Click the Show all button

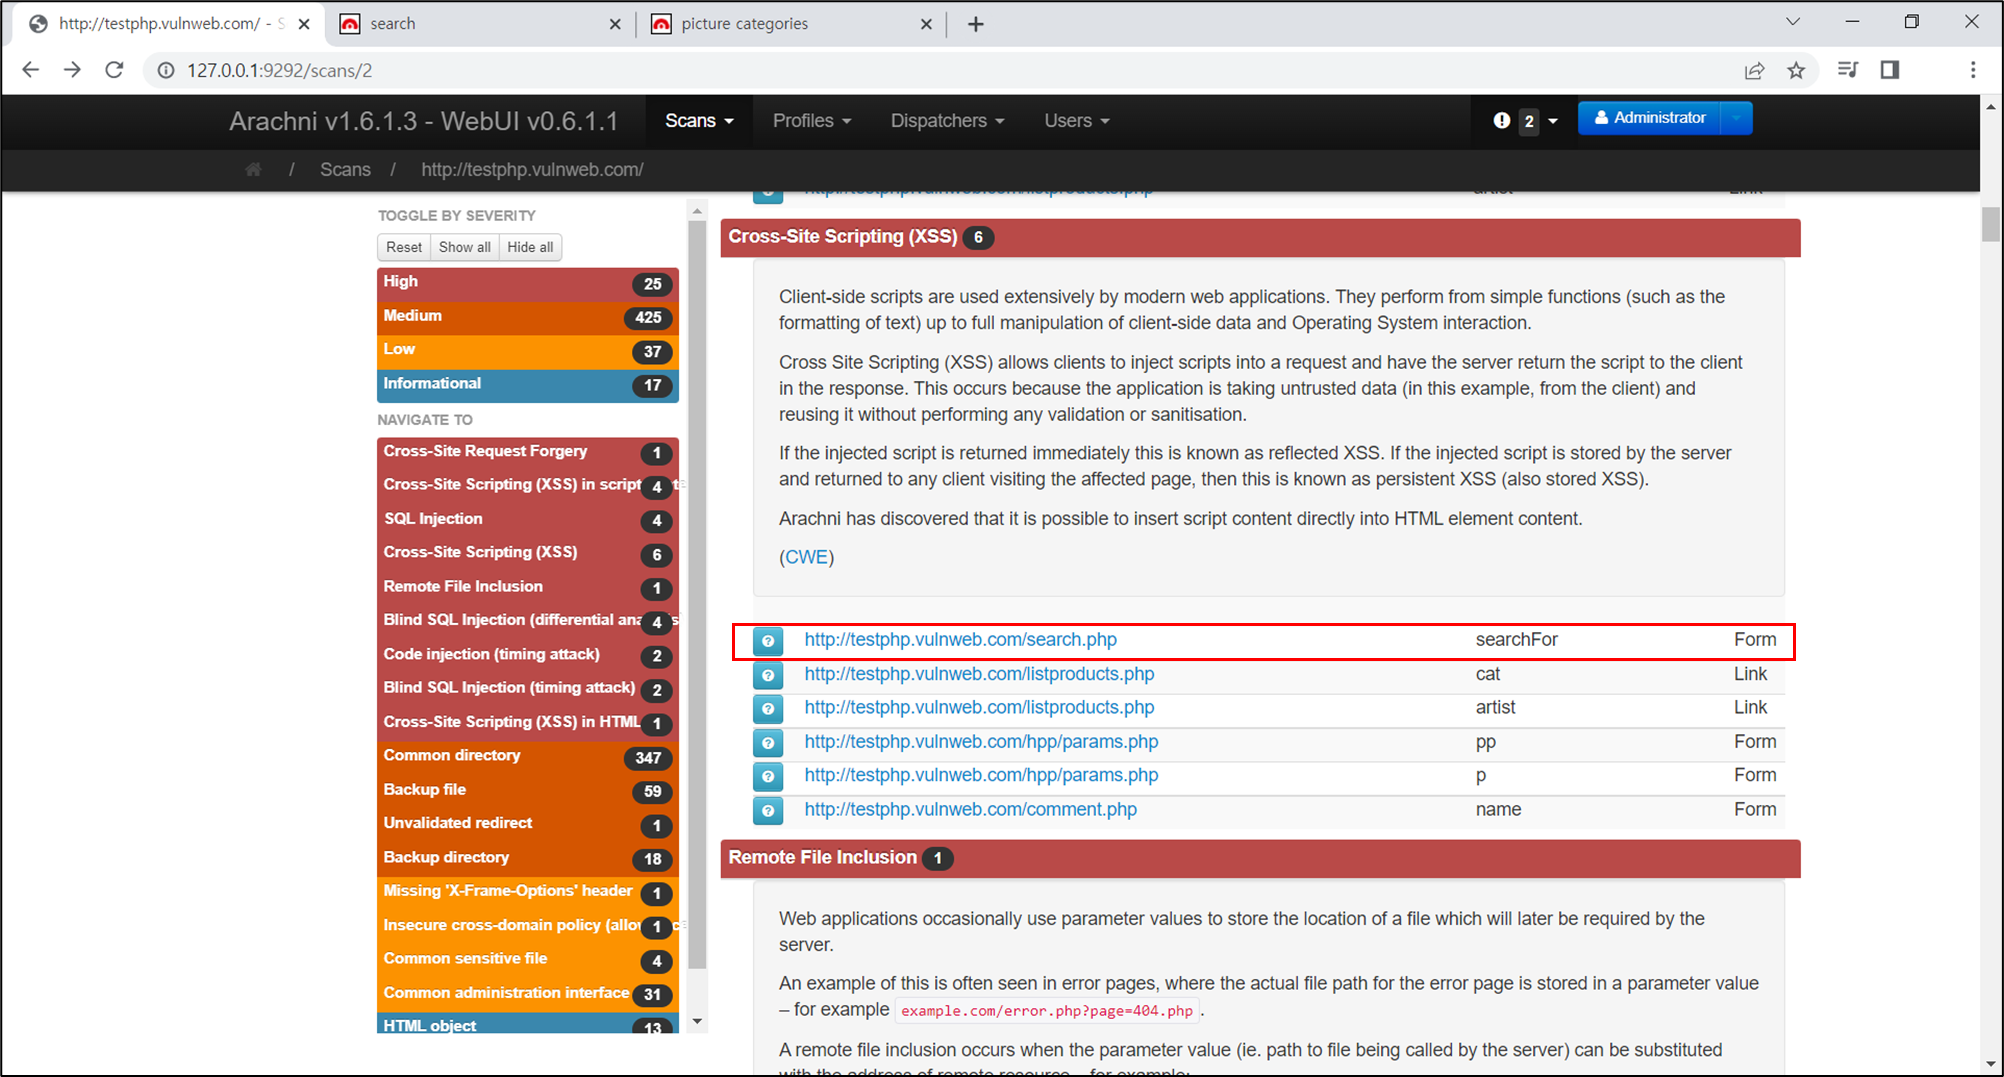pos(464,247)
